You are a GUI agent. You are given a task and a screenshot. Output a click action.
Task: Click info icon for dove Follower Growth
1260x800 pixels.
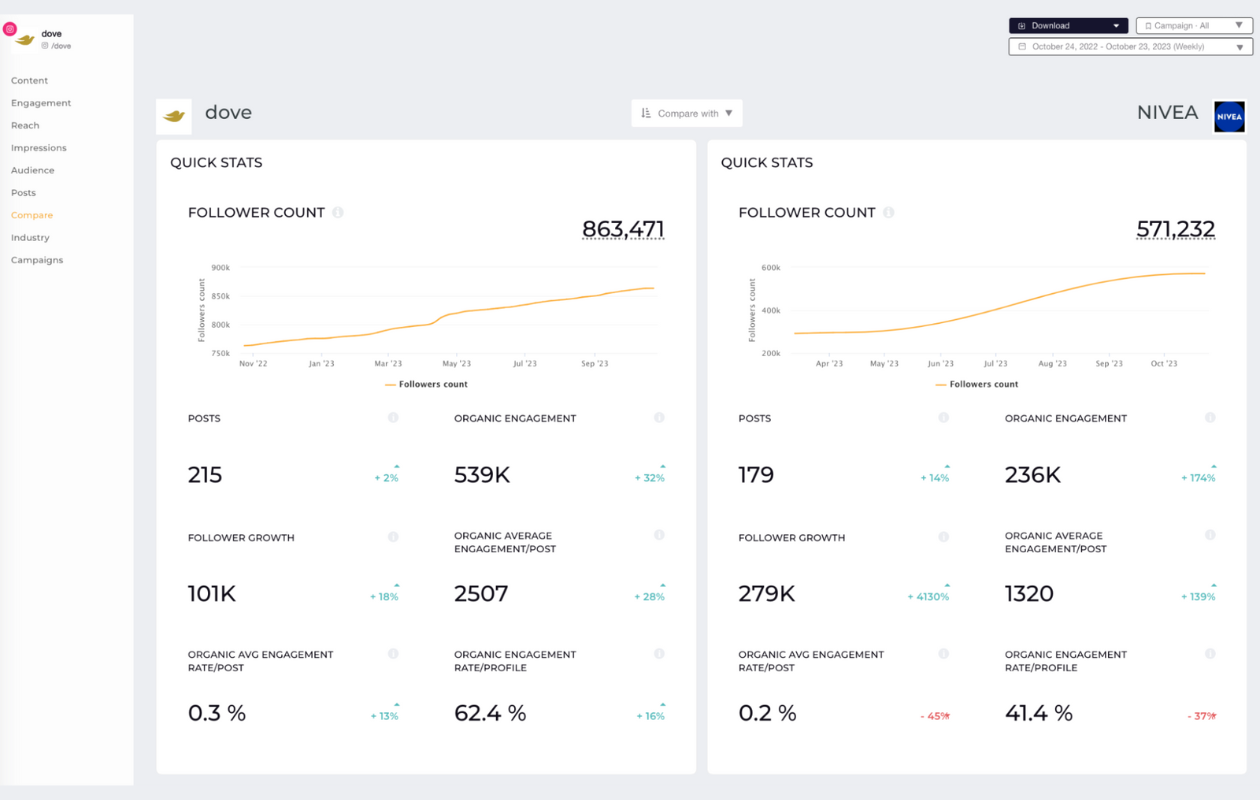[x=393, y=536]
